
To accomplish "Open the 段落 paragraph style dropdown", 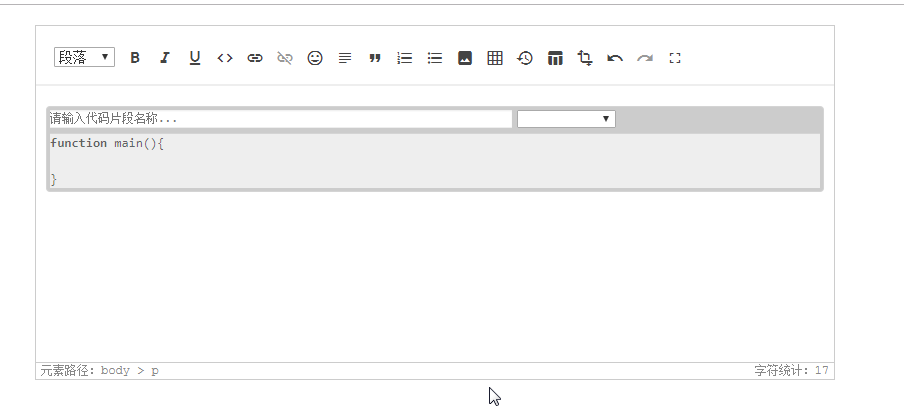I will pos(84,57).
